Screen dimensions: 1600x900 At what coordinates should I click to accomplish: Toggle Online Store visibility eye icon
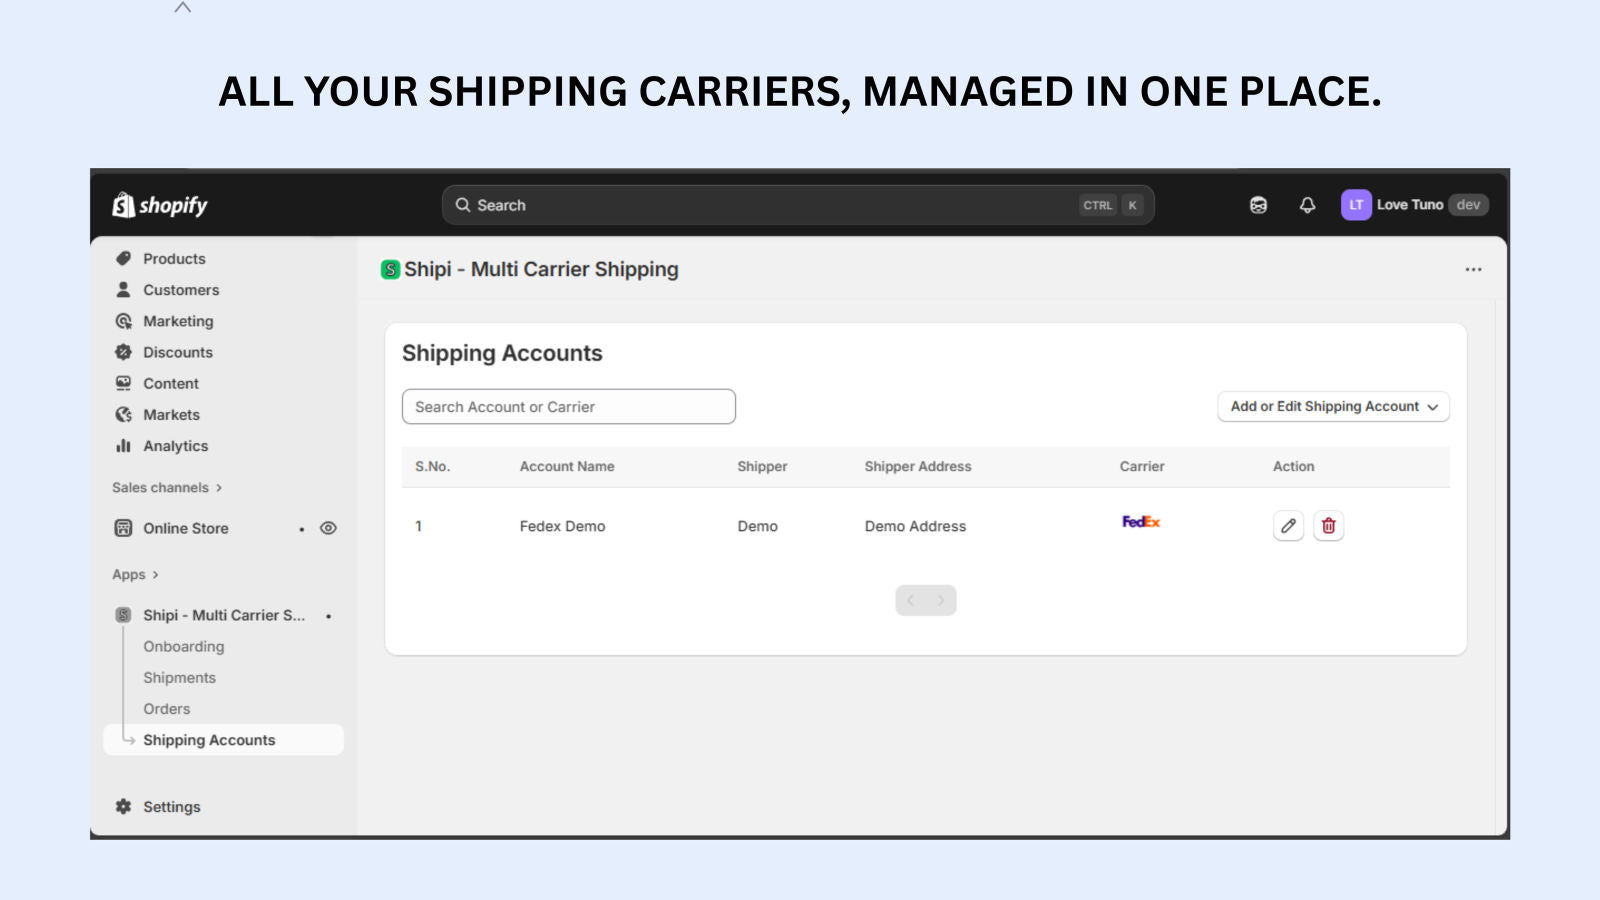pyautogui.click(x=328, y=528)
